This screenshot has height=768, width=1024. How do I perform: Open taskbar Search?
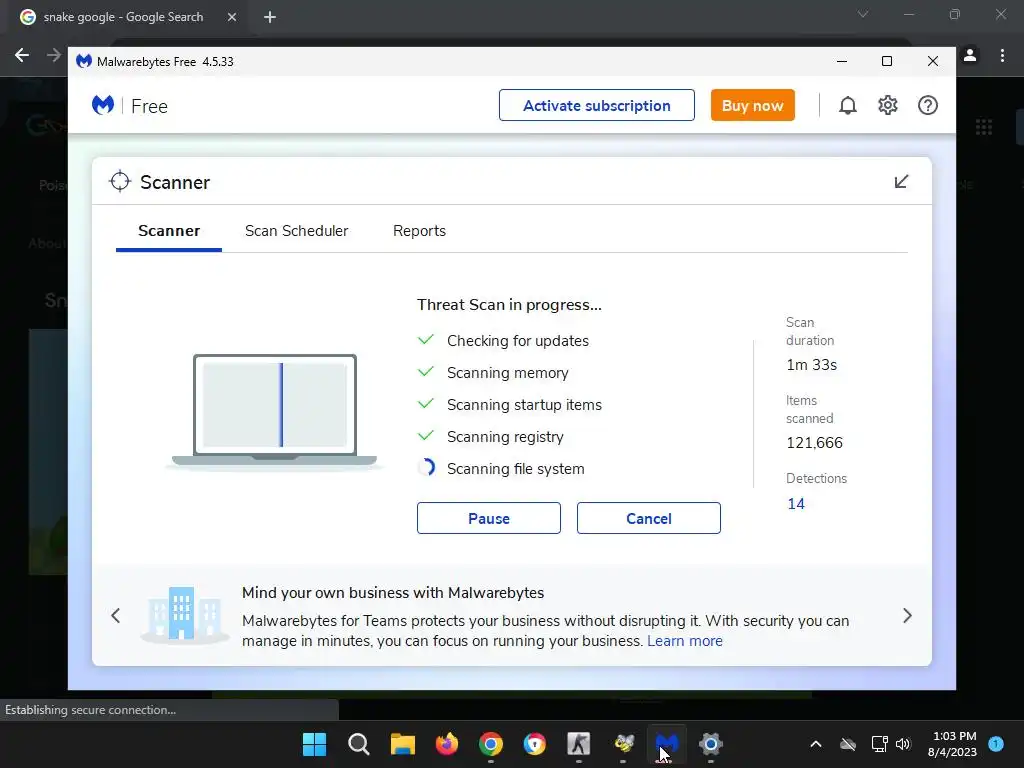359,744
